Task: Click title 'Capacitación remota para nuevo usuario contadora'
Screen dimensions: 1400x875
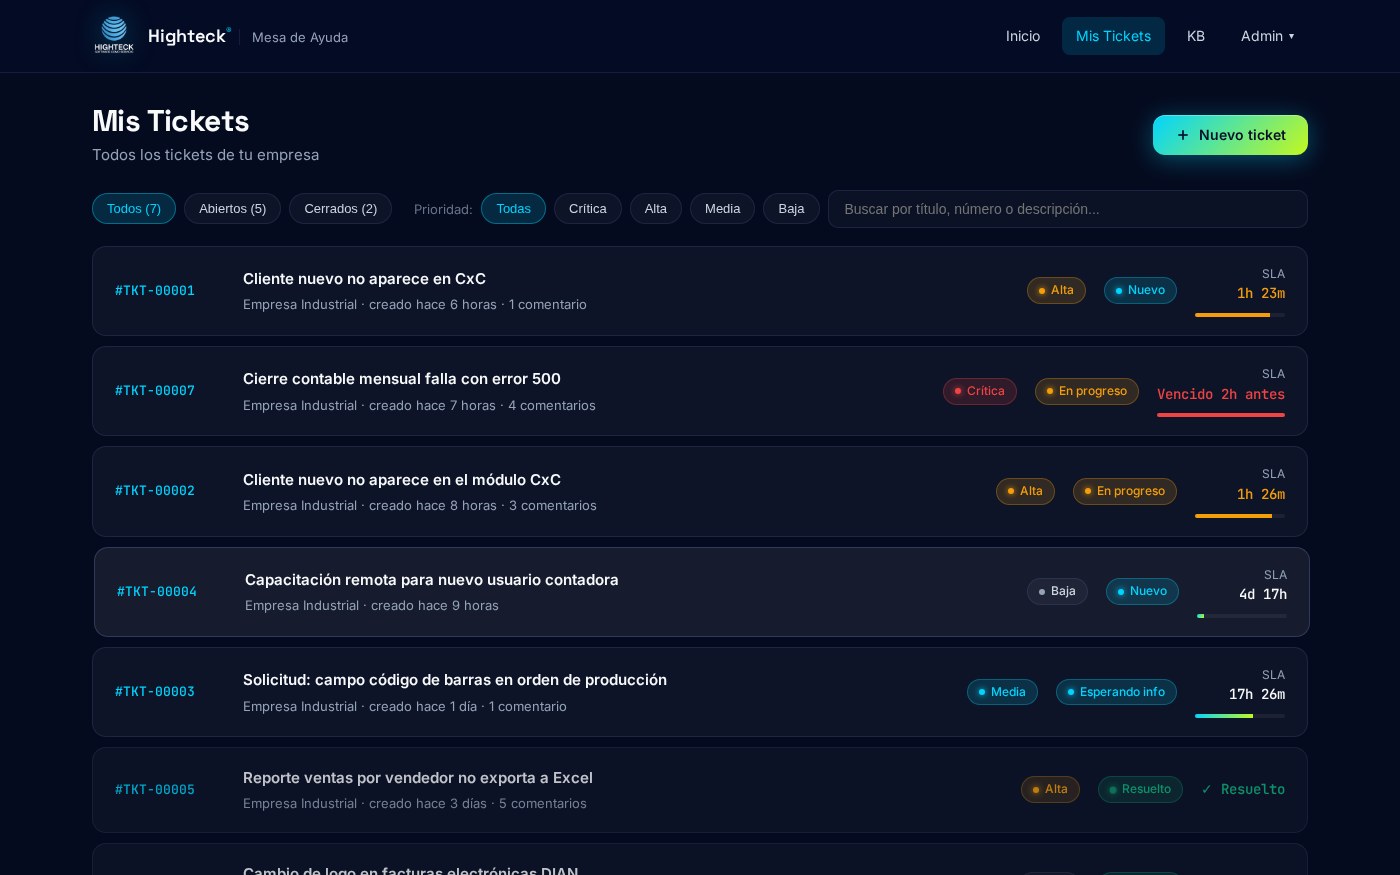Action: (432, 580)
